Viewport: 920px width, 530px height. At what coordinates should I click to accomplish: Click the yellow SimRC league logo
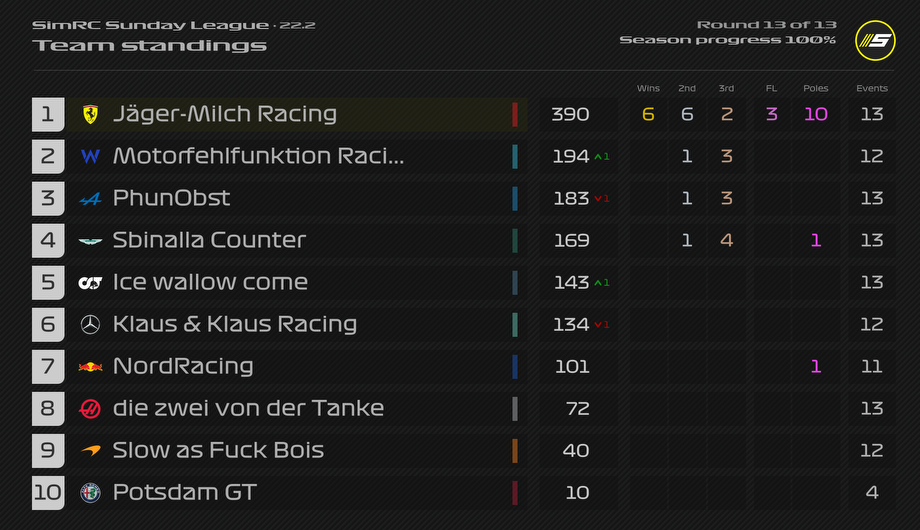pyautogui.click(x=875, y=40)
